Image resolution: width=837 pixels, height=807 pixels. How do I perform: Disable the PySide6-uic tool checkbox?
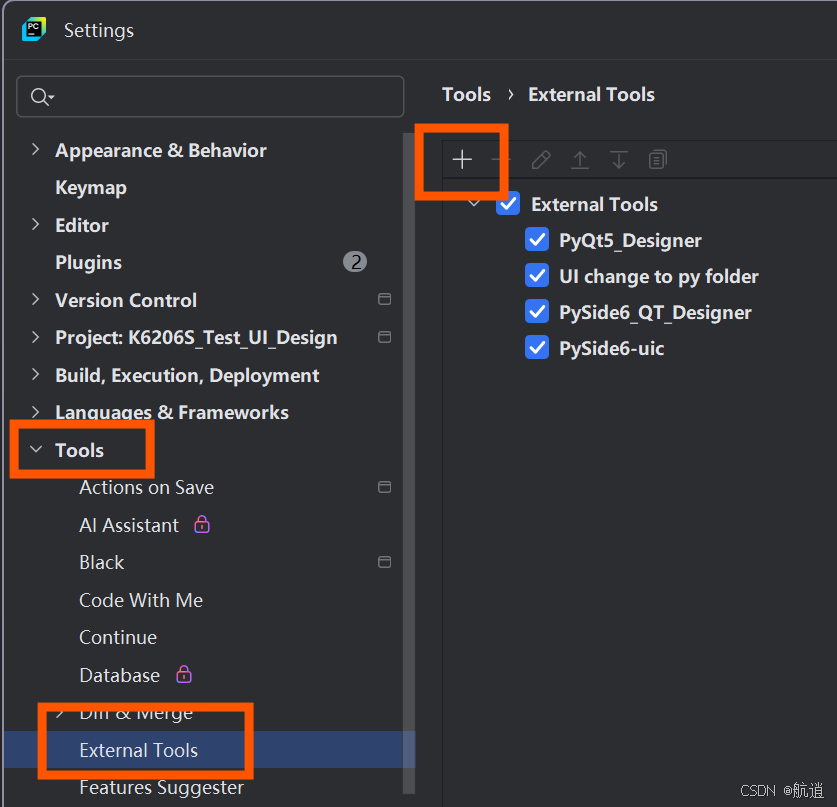point(537,348)
